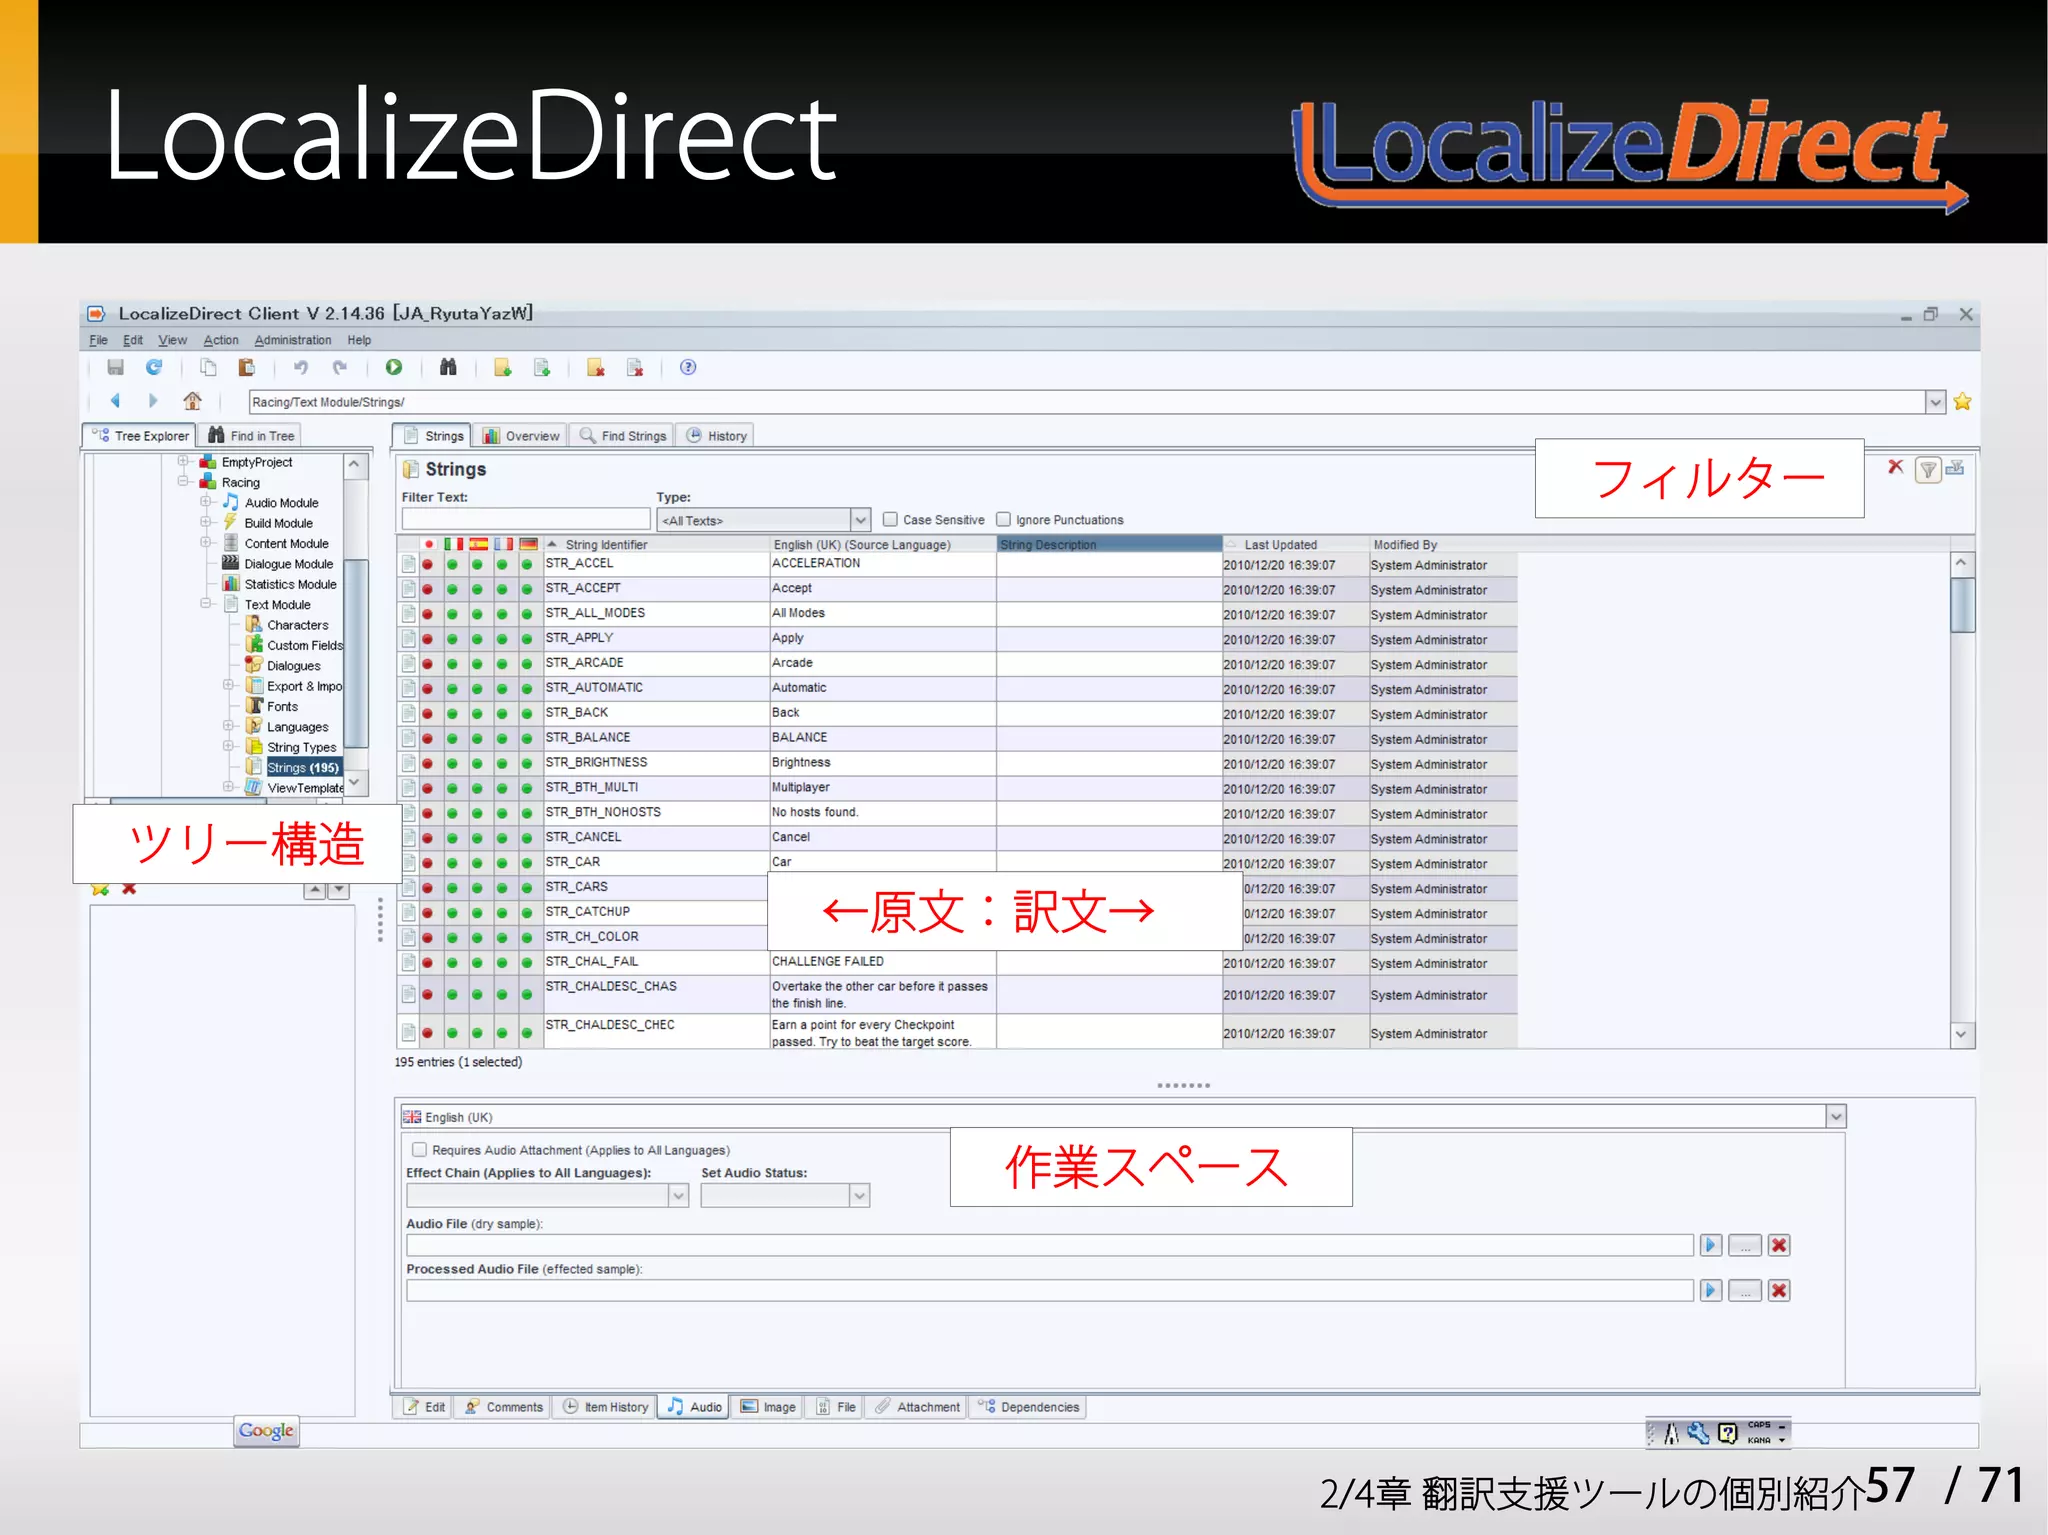The width and height of the screenshot is (2048, 1535).
Task: Open the path address bar dropdown
Action: tap(1936, 402)
